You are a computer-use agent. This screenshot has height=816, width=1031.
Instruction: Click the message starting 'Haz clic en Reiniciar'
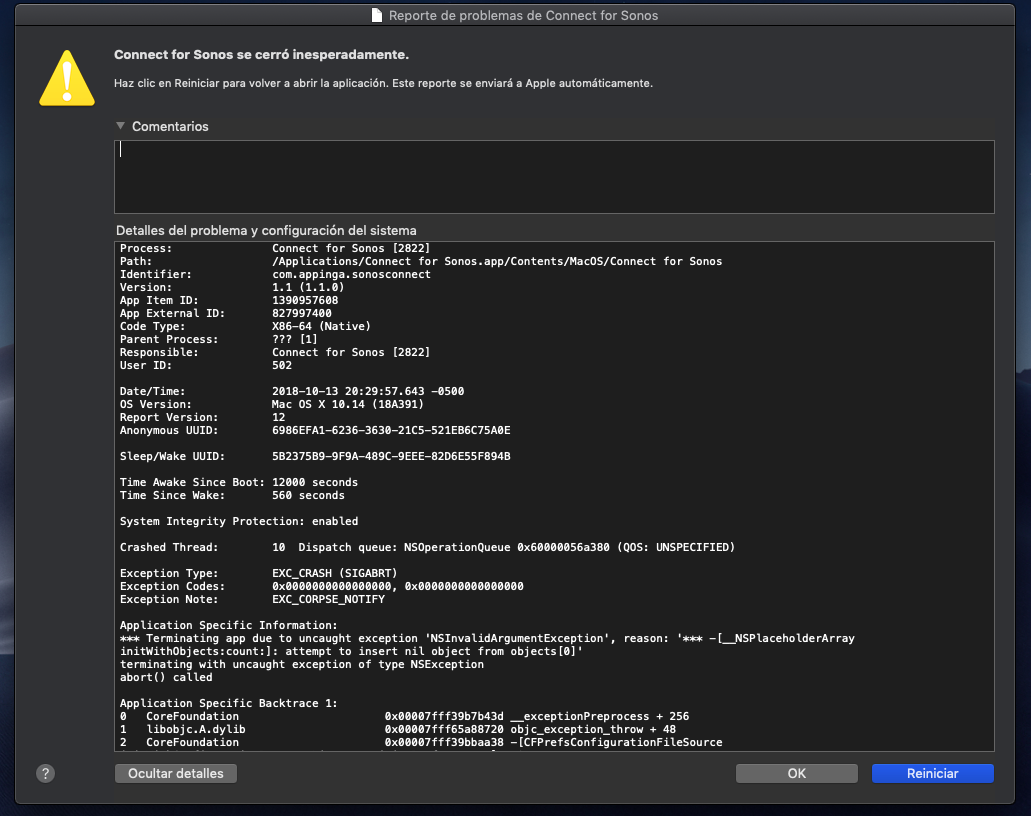coord(383,84)
